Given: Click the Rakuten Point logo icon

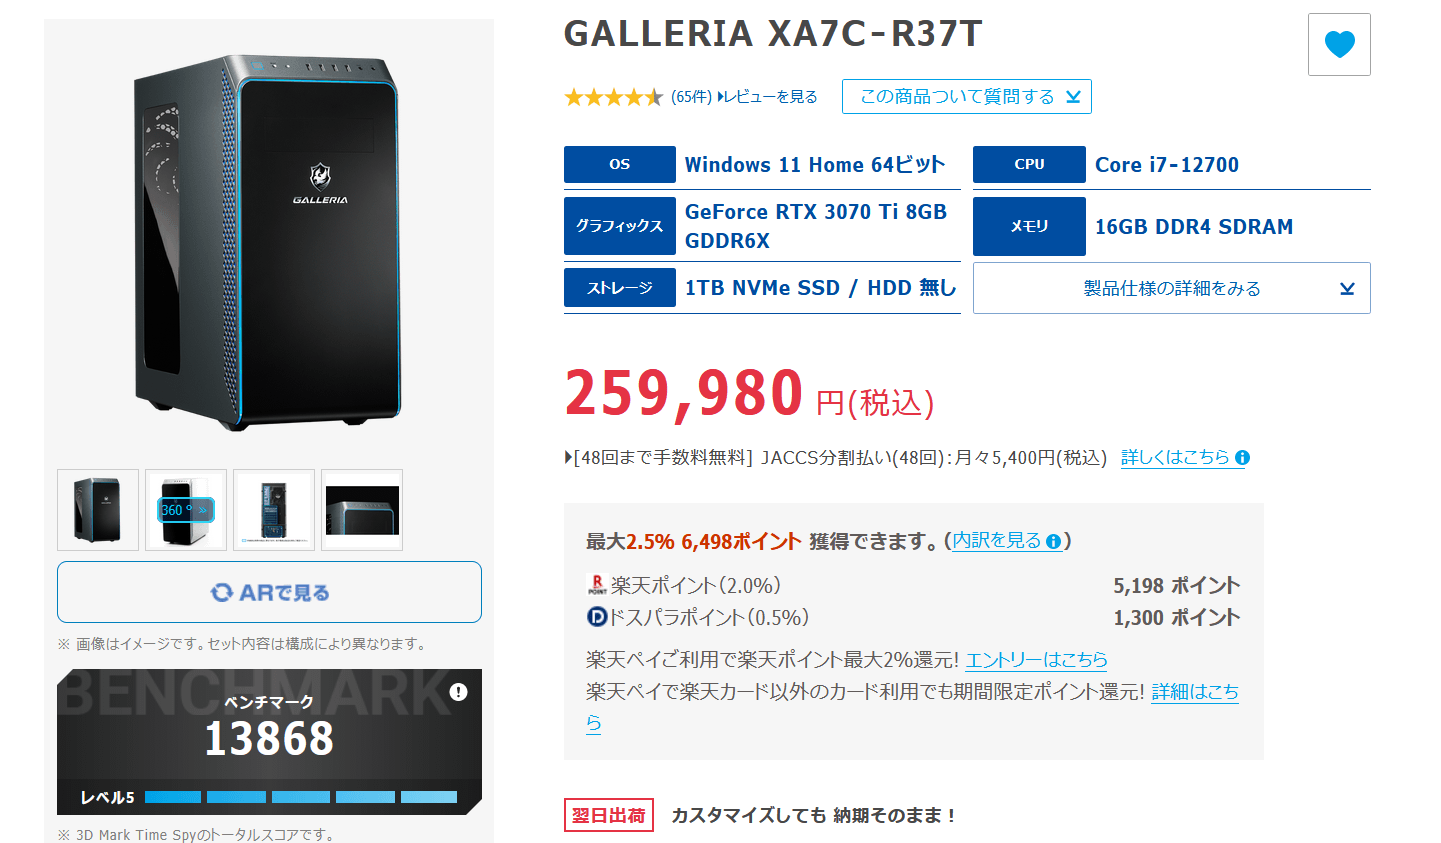Looking at the screenshot, I should [x=597, y=585].
